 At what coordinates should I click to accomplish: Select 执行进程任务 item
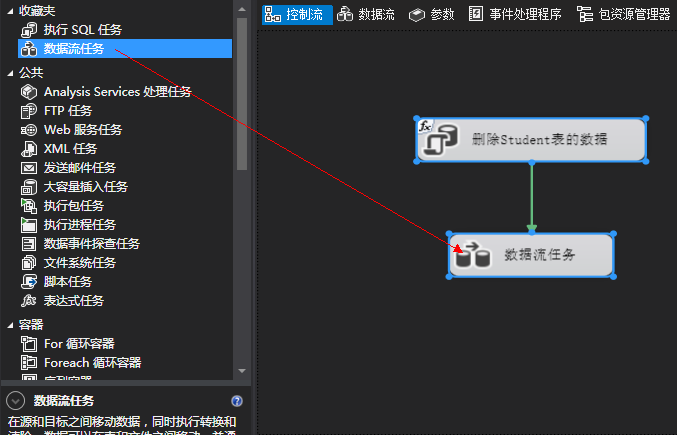point(125,225)
